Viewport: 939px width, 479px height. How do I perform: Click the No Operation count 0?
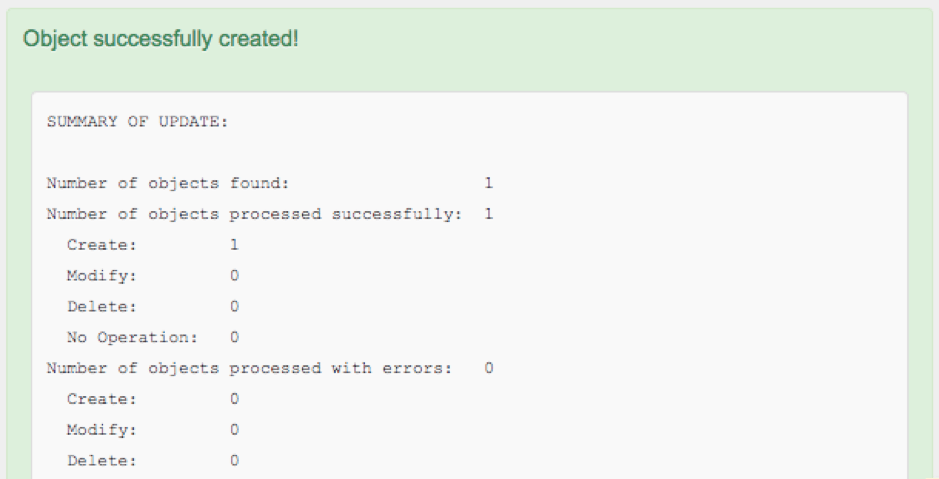click(234, 337)
